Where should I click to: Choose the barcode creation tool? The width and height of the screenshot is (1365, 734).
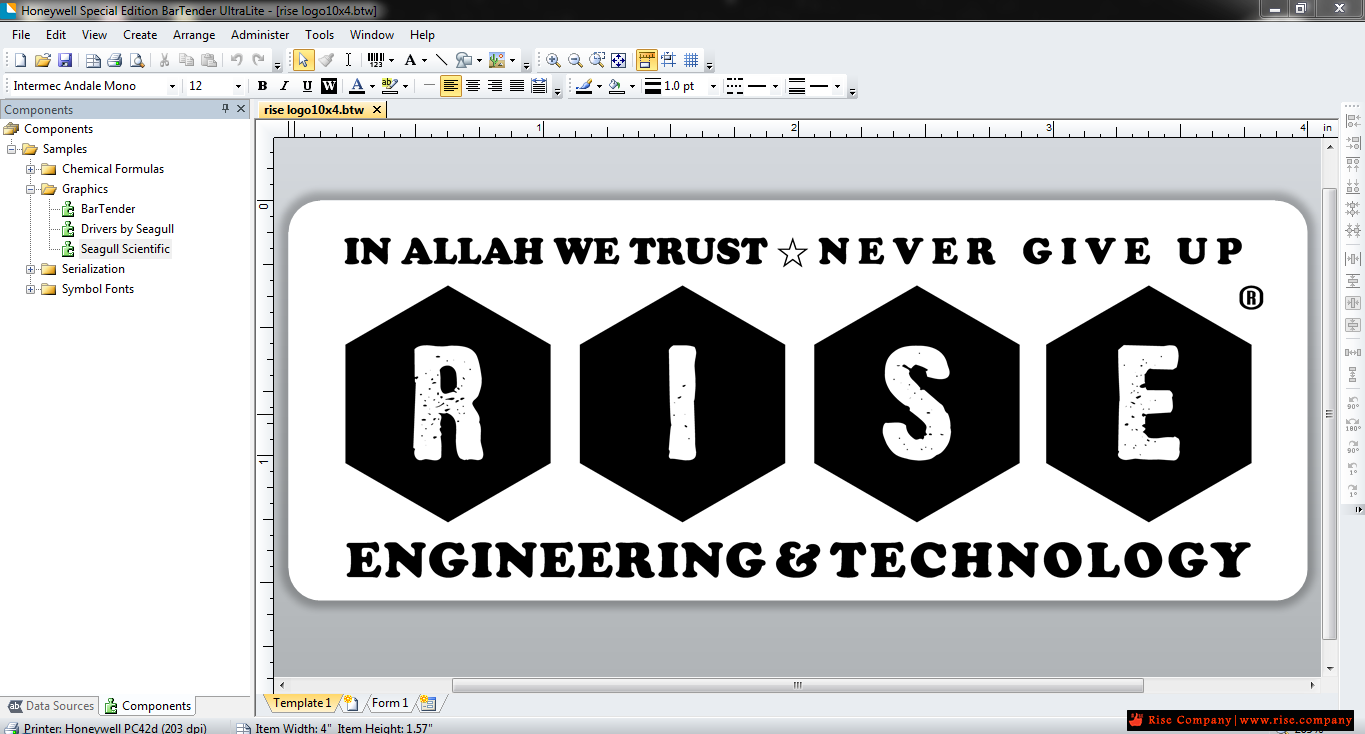[376, 61]
